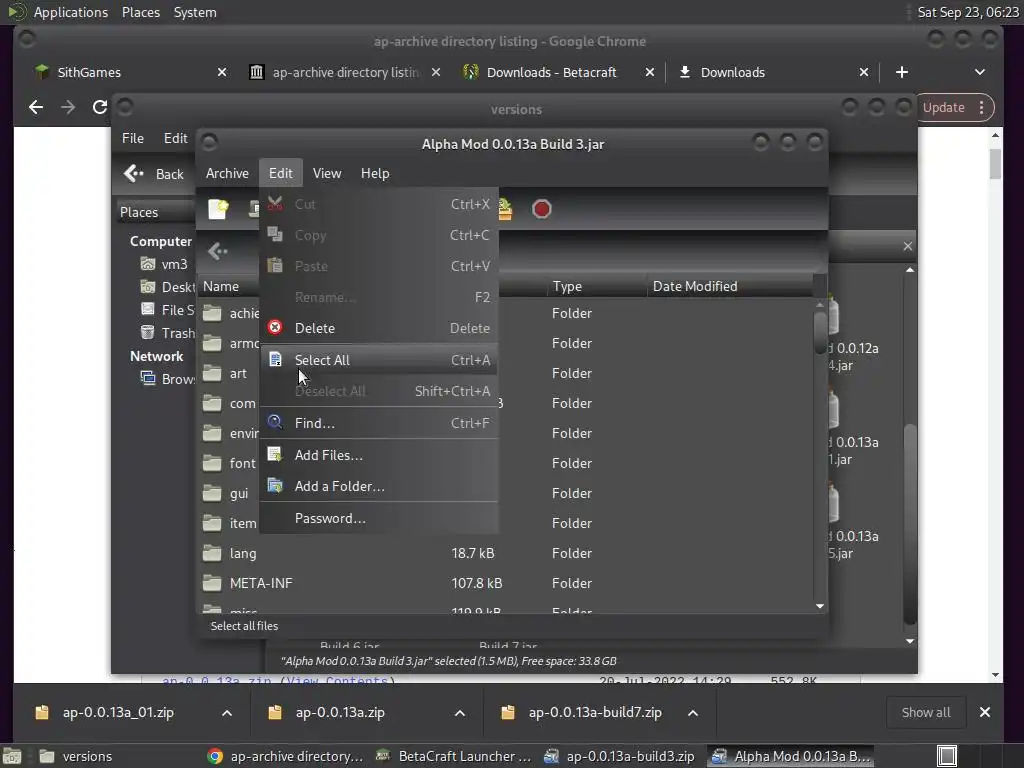Open File menu in versions window

click(133, 138)
